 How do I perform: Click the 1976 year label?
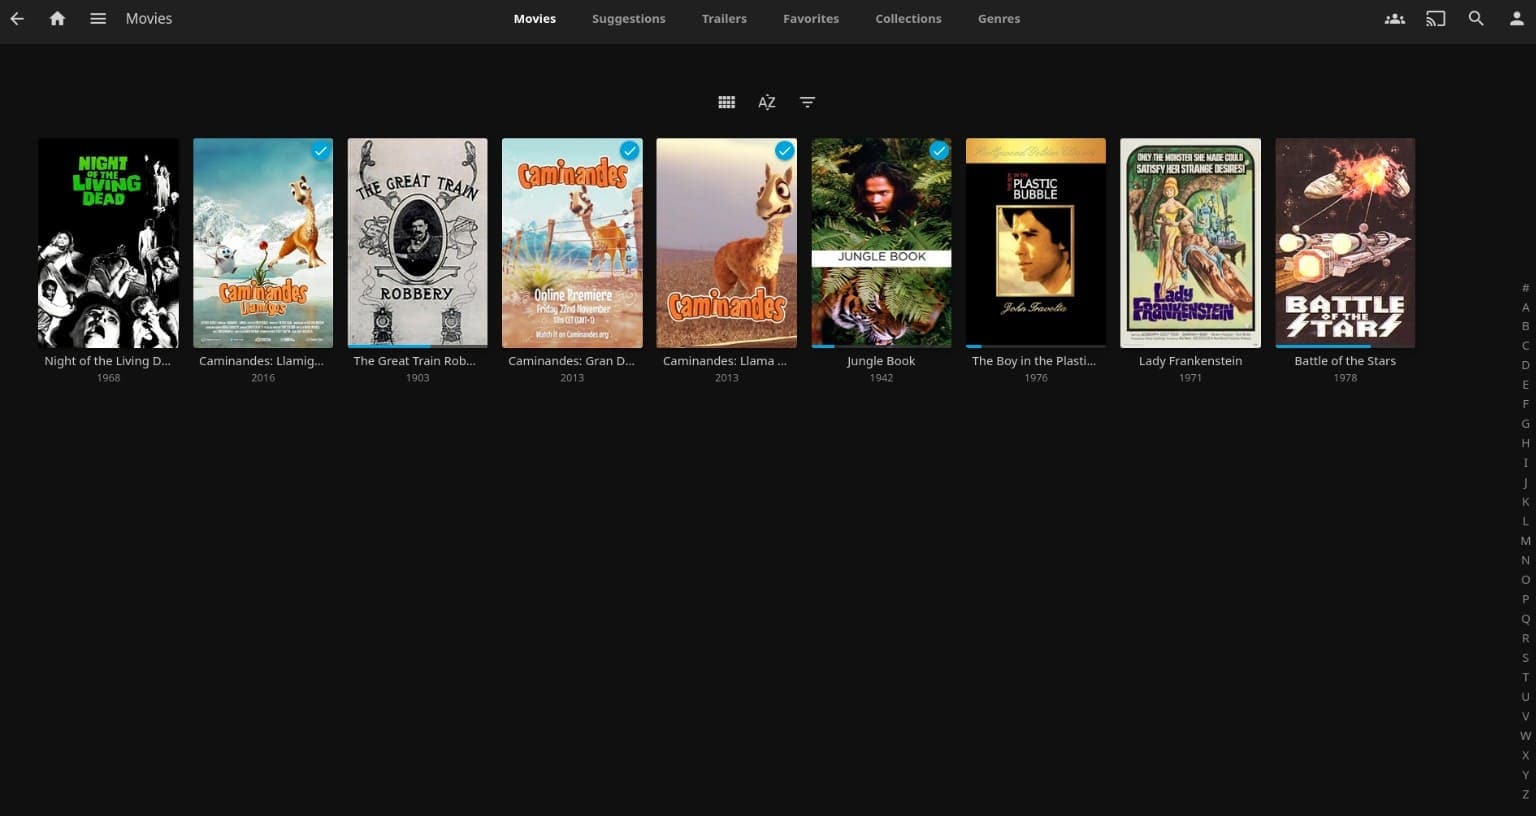pyautogui.click(x=1036, y=378)
